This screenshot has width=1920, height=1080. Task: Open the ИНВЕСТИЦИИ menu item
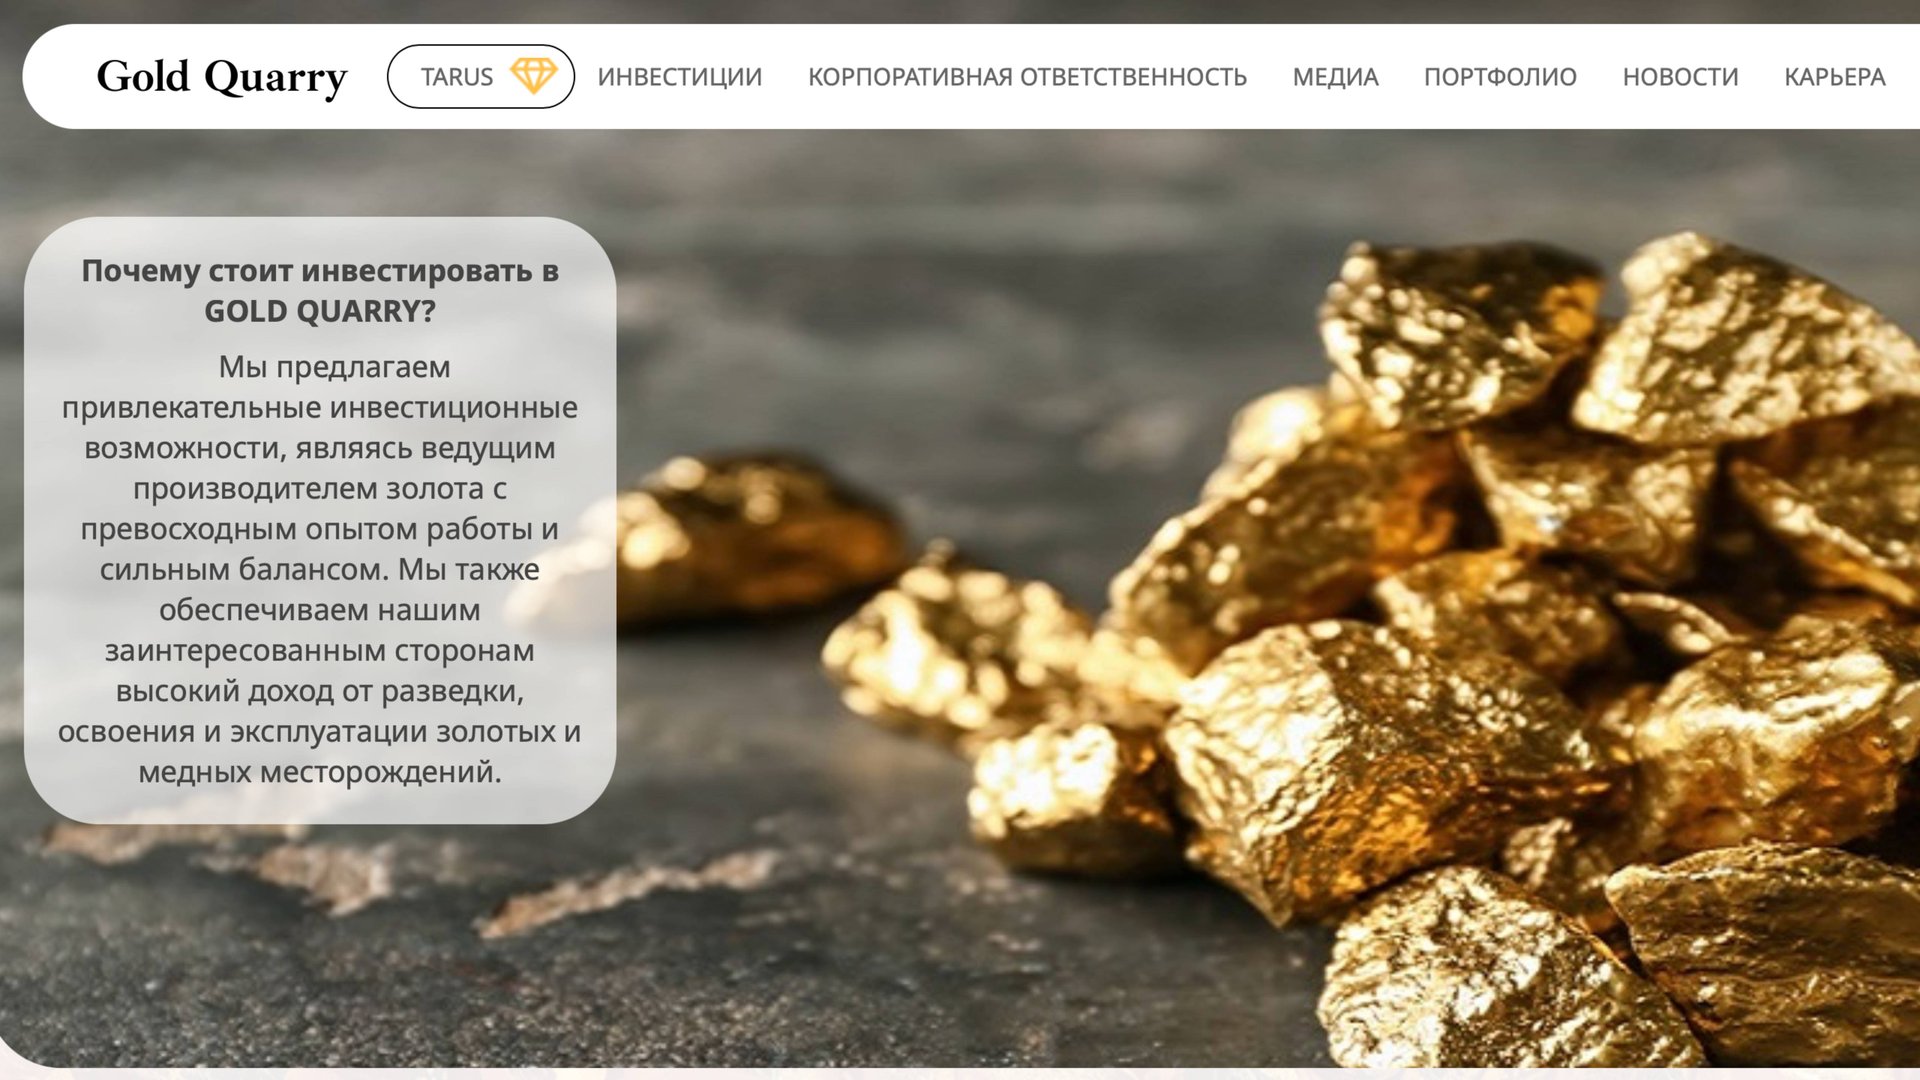(680, 77)
